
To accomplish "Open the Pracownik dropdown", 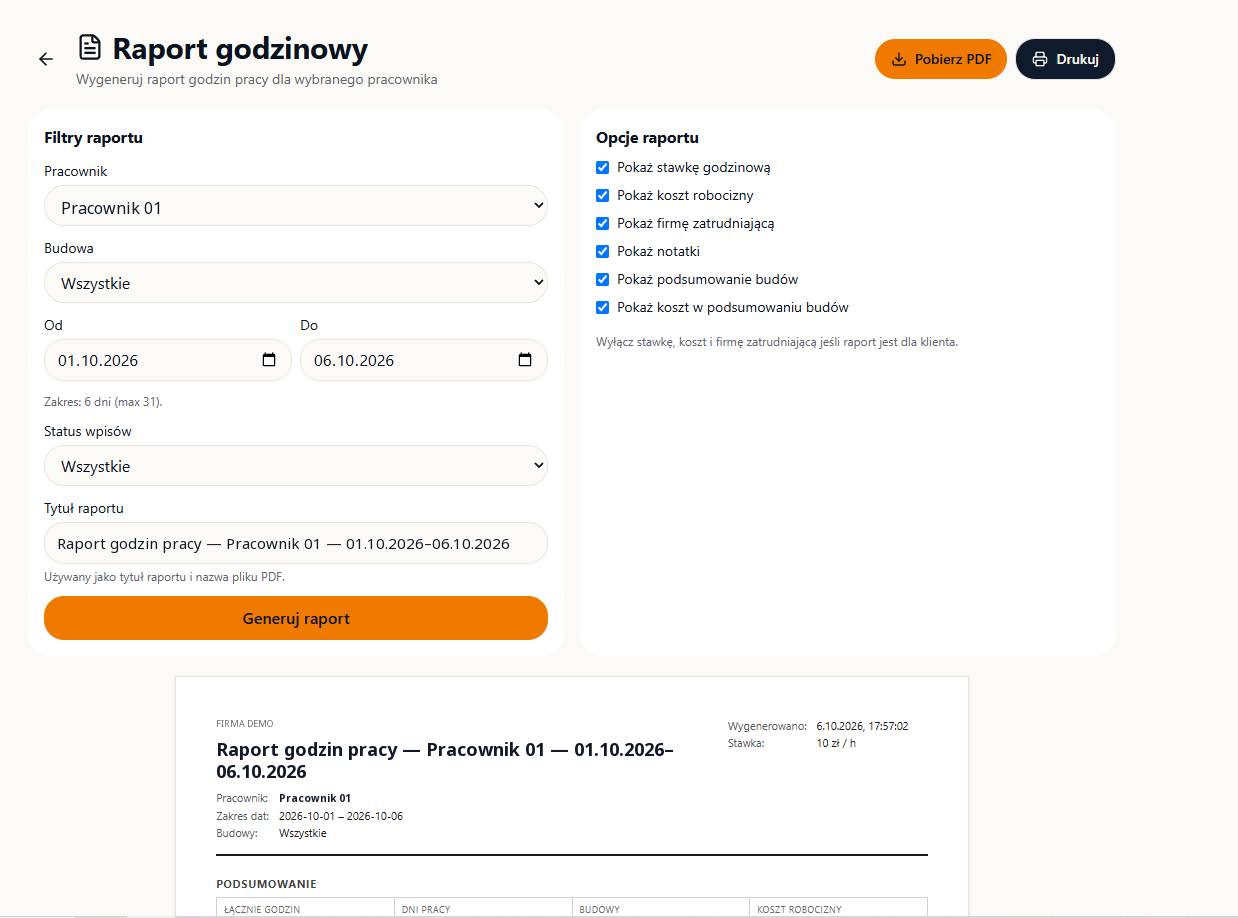I will pos(296,207).
